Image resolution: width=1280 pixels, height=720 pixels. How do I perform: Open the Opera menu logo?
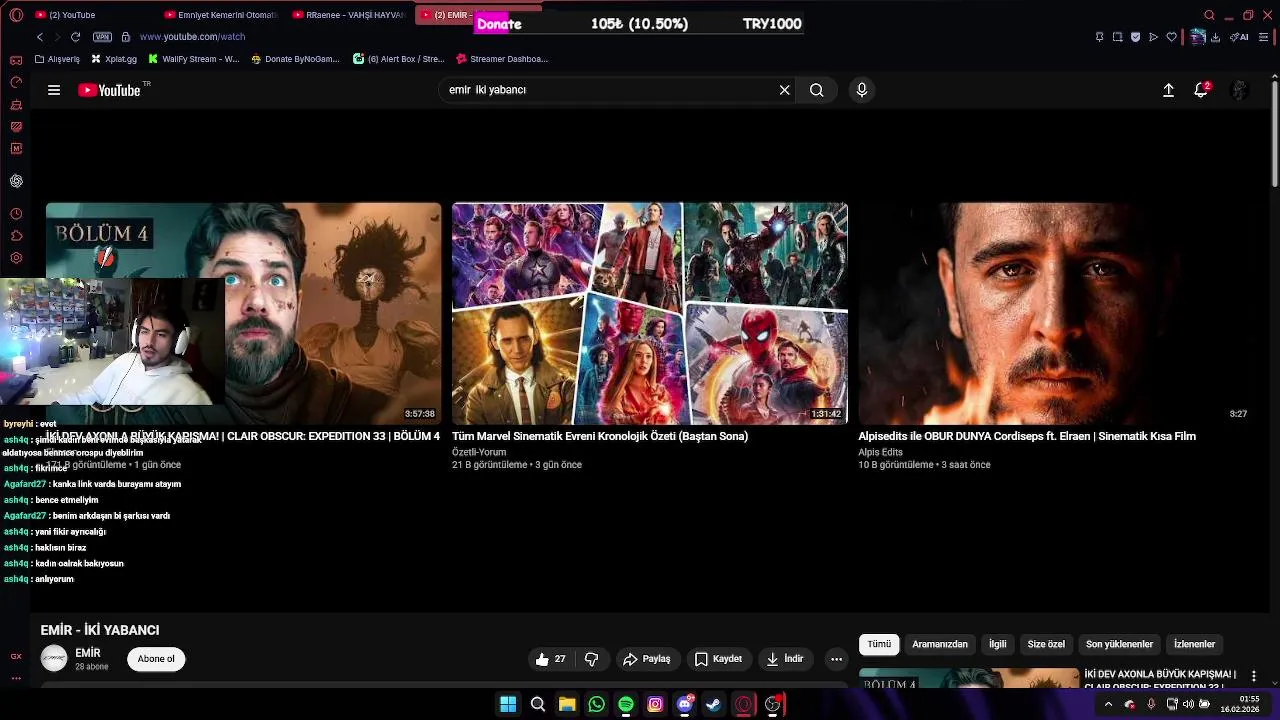pos(16,15)
